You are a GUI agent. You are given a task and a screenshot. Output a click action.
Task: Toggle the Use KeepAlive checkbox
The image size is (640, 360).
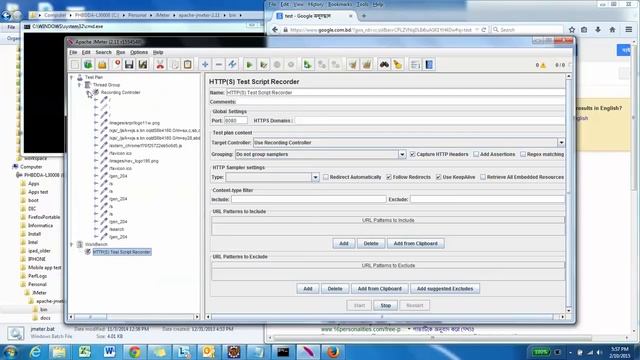438,177
